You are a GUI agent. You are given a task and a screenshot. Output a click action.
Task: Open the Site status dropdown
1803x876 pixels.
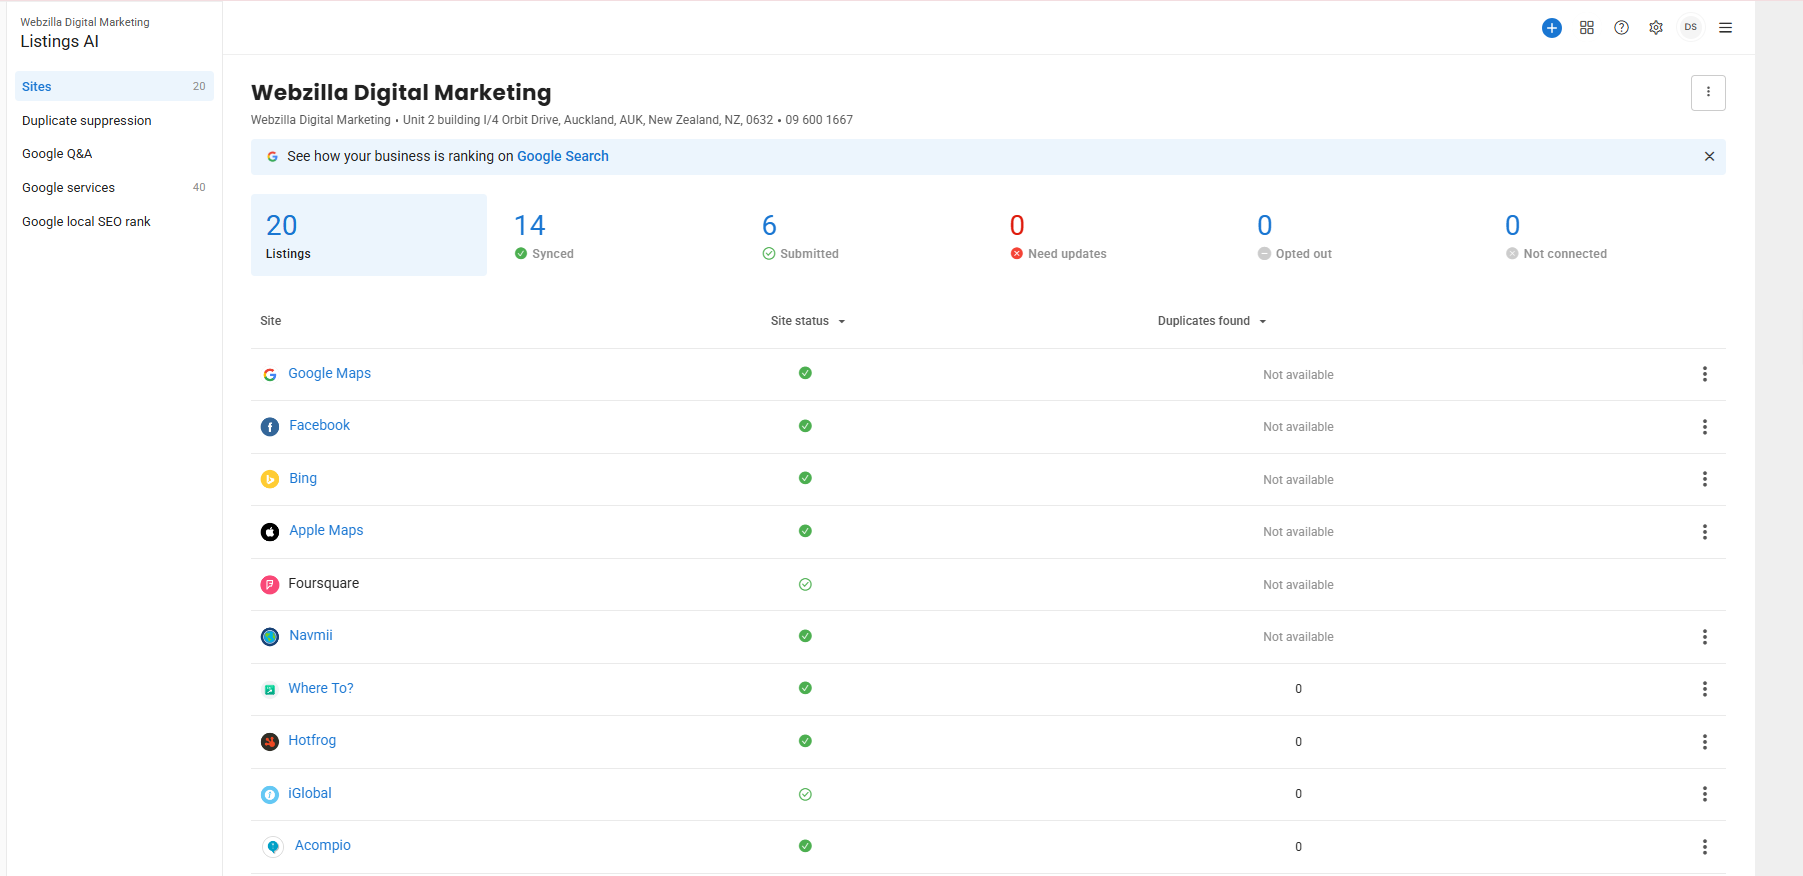(x=808, y=321)
